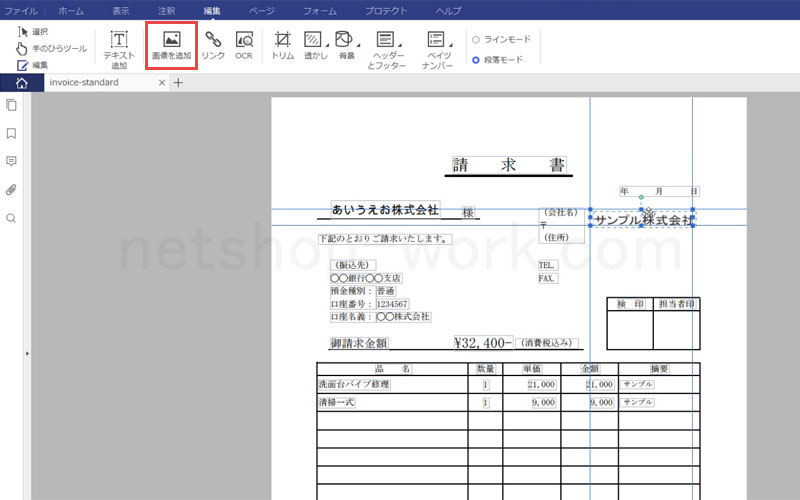The height and width of the screenshot is (500, 800).
Task: Select the トリム (Trim) crop tool
Action: 283,46
